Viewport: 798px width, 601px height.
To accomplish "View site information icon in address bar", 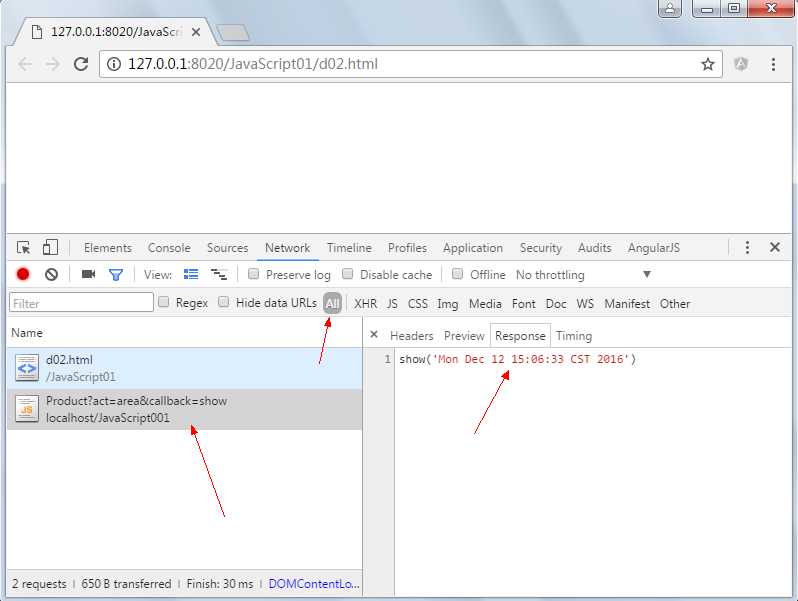I will point(114,64).
